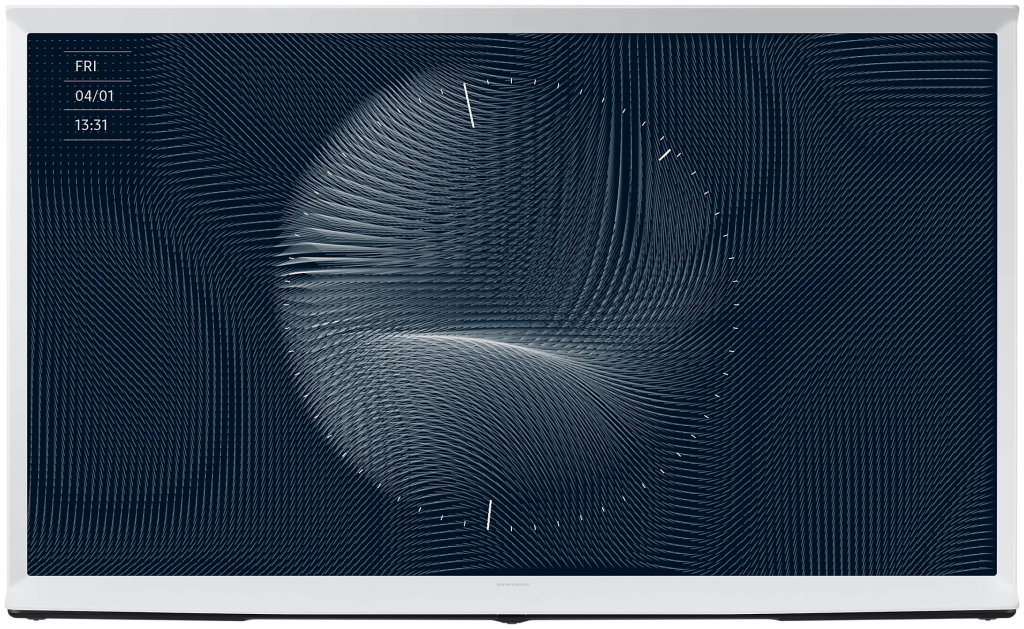Click the divider line between 04/01 and 13:31

[x=97, y=110]
